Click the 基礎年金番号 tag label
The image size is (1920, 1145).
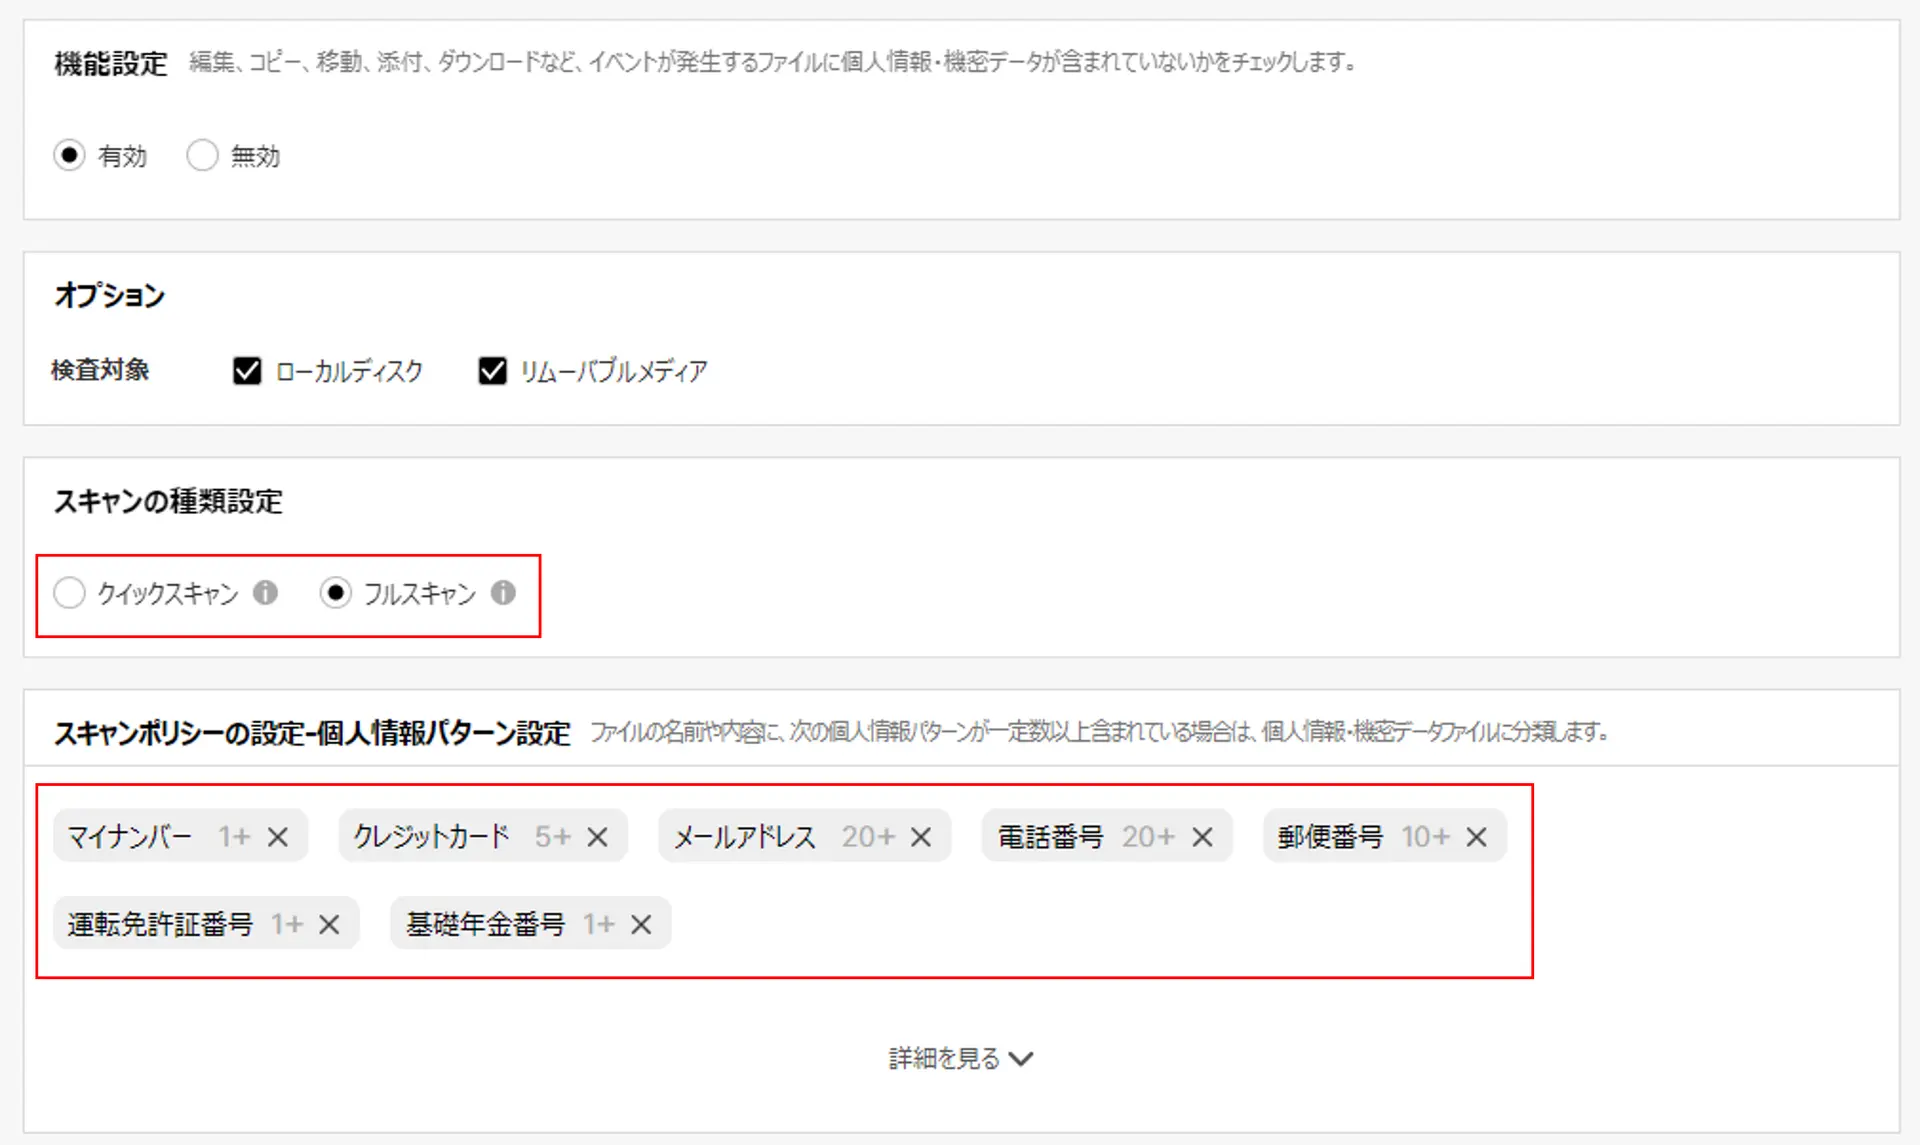(x=485, y=925)
